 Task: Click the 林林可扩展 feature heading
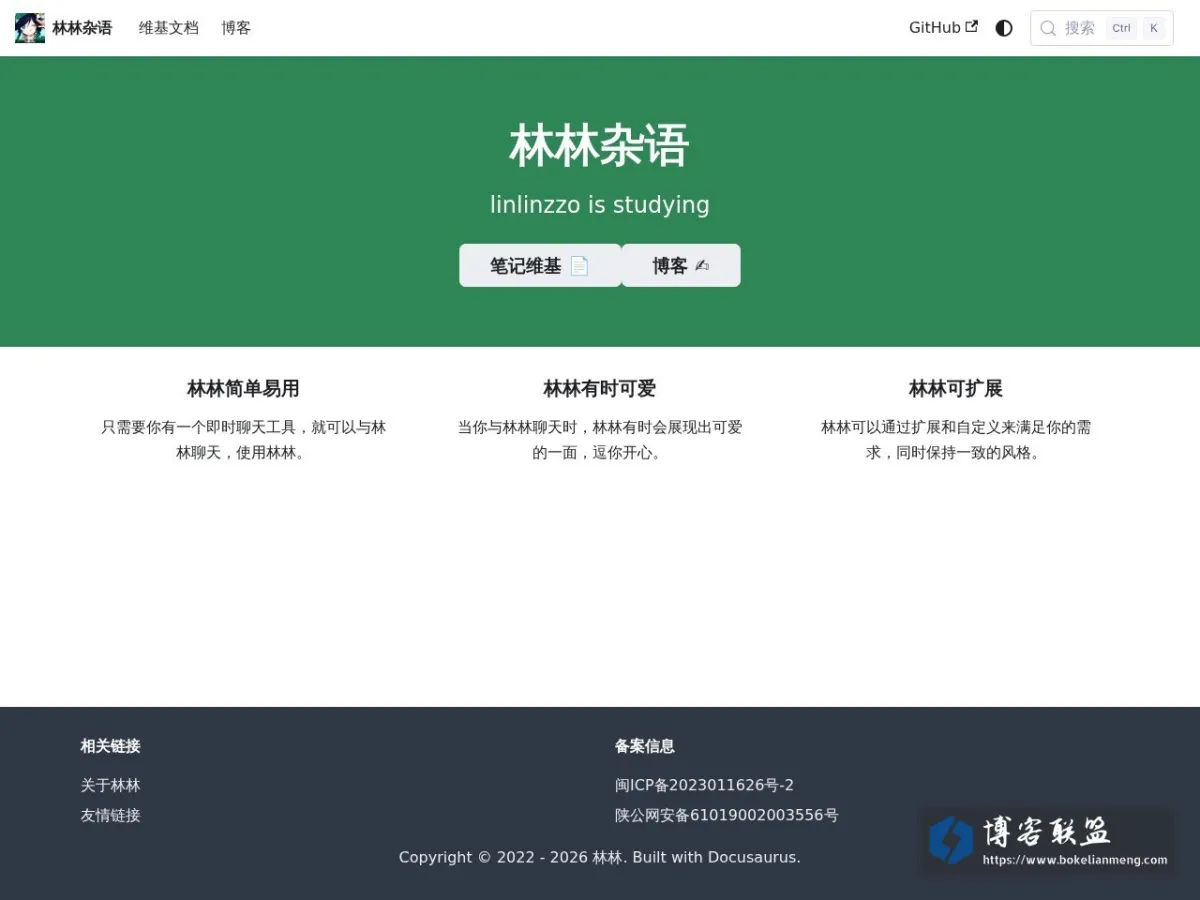pyautogui.click(x=956, y=388)
